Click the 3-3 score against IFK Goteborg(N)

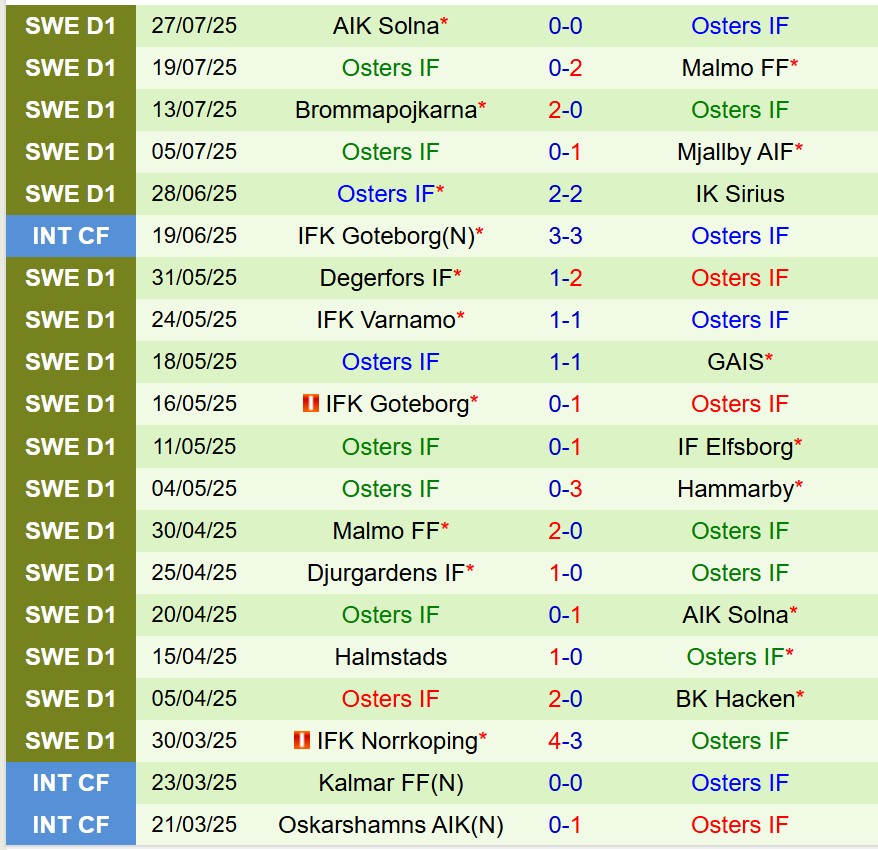(565, 236)
